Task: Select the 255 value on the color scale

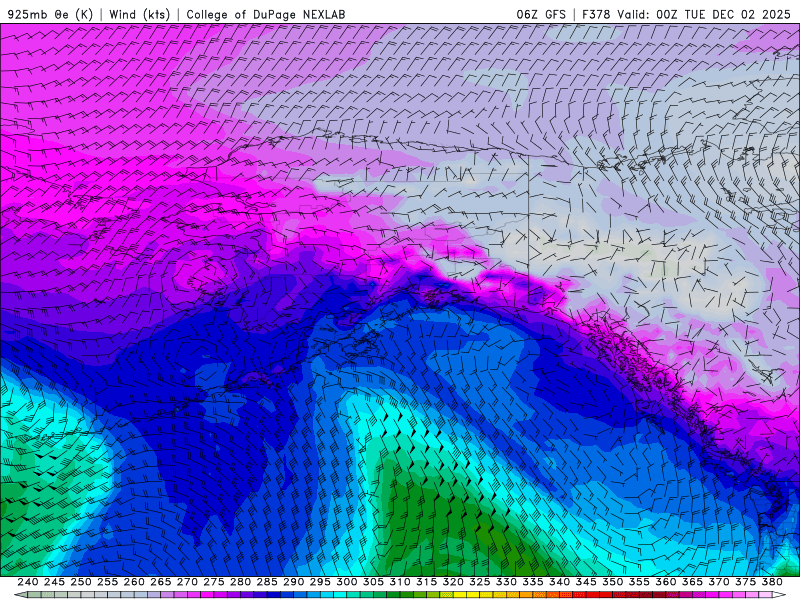Action: coord(107,582)
